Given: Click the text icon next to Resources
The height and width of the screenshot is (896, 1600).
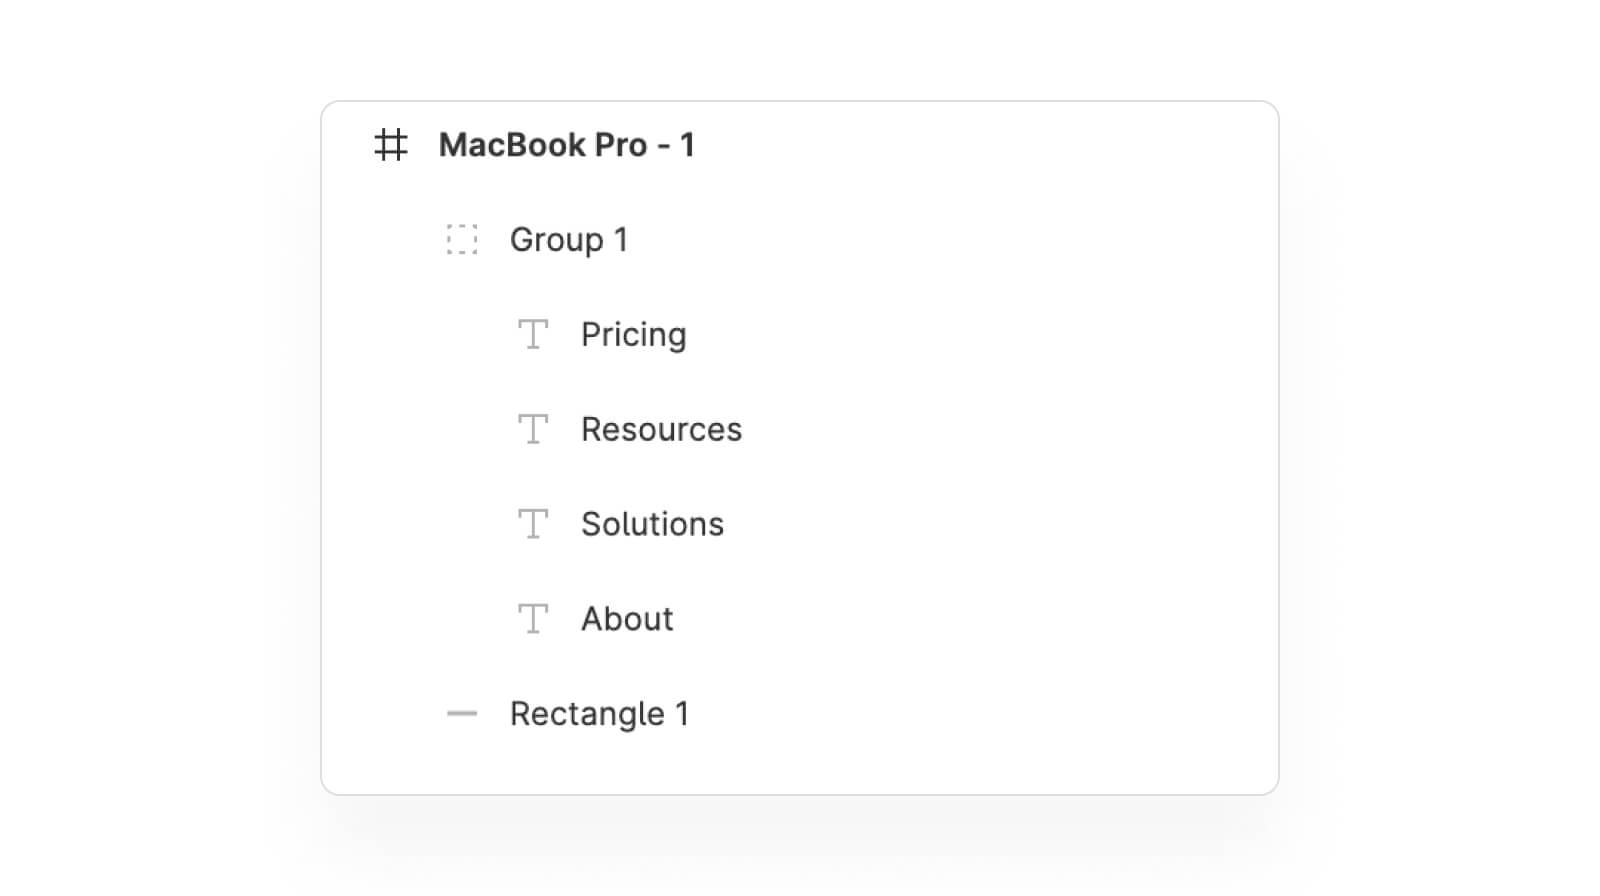Looking at the screenshot, I should pyautogui.click(x=533, y=429).
